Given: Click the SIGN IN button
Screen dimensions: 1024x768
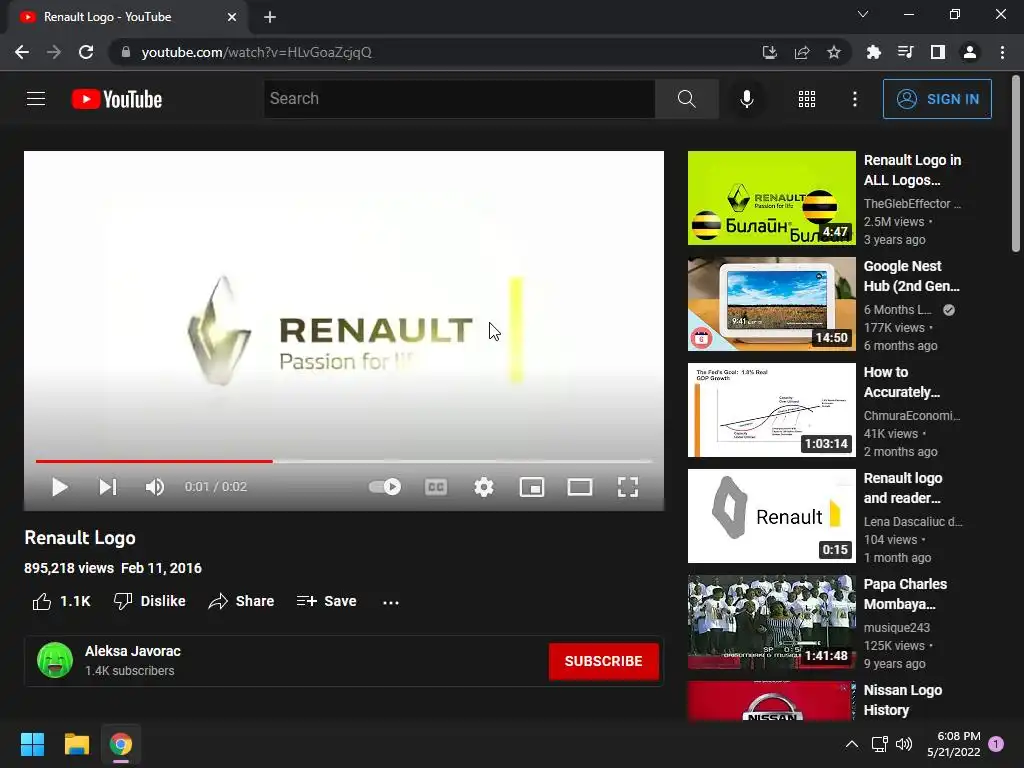Looking at the screenshot, I should [936, 99].
